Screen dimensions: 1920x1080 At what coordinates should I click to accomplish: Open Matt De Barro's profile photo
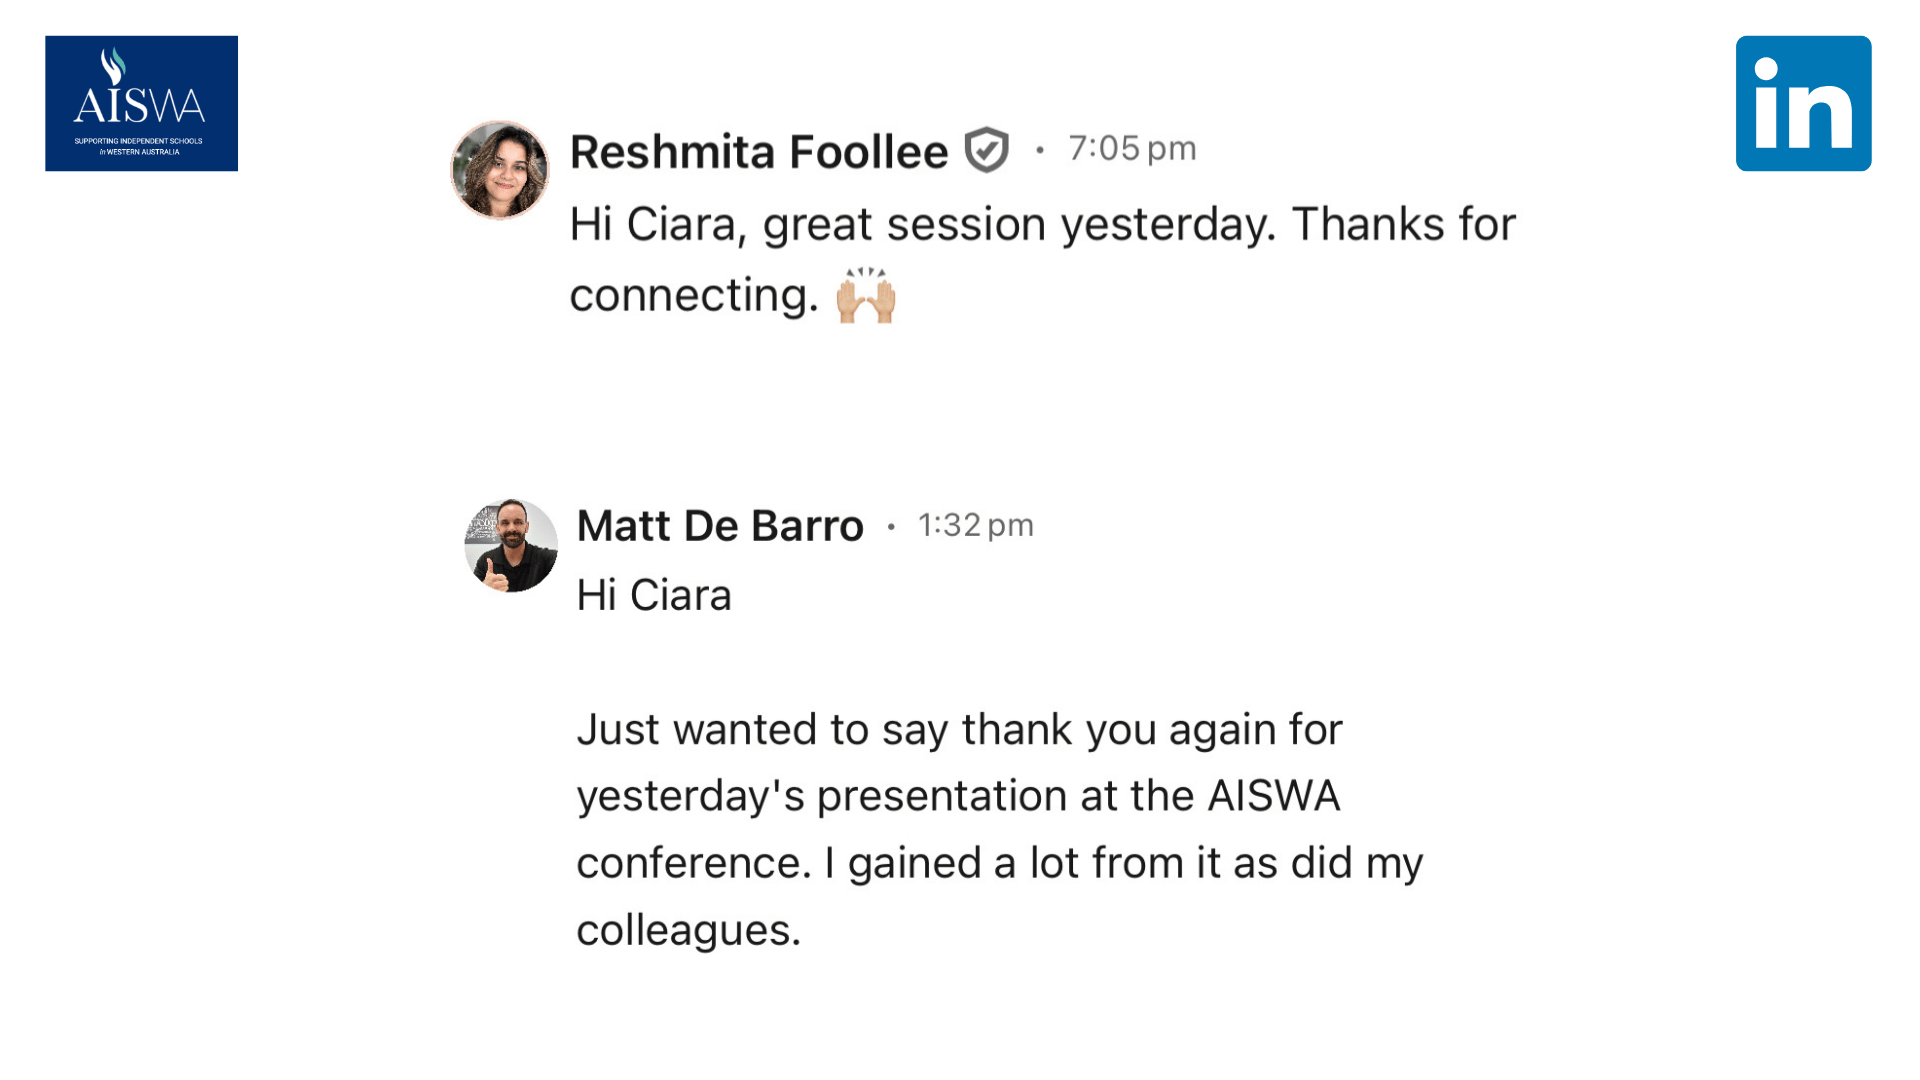[x=511, y=545]
